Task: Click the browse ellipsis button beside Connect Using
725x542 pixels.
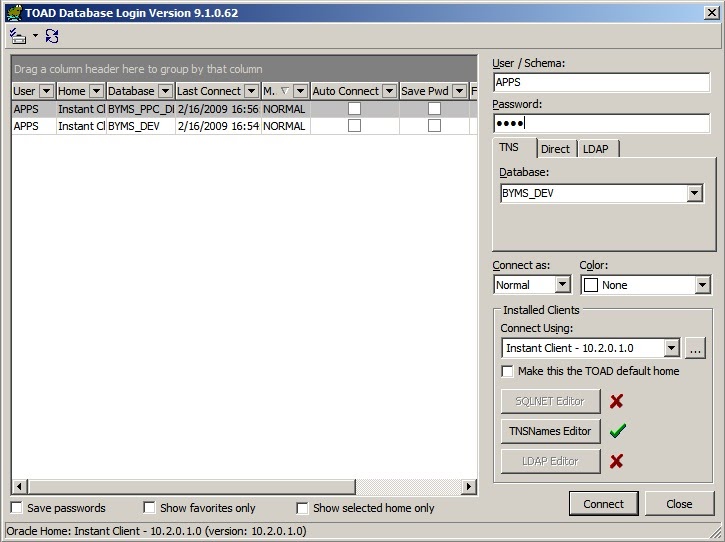Action: [695, 348]
